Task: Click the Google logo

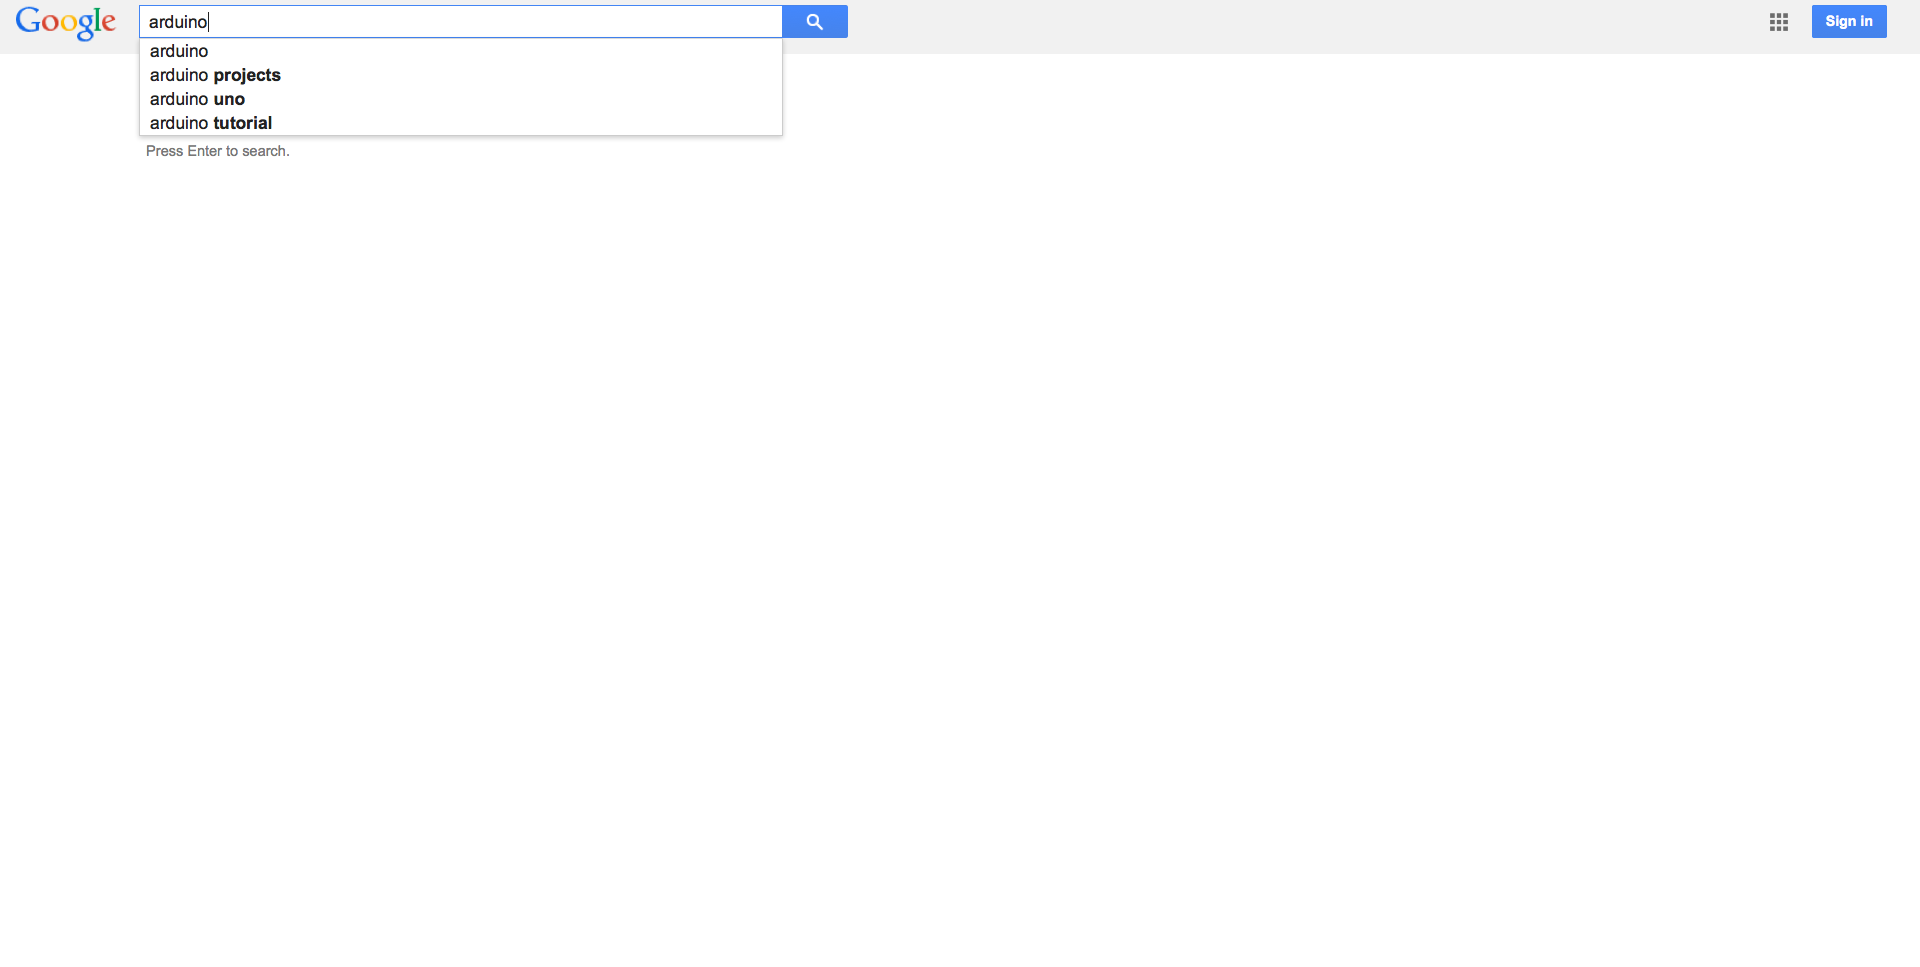Action: click(x=66, y=22)
